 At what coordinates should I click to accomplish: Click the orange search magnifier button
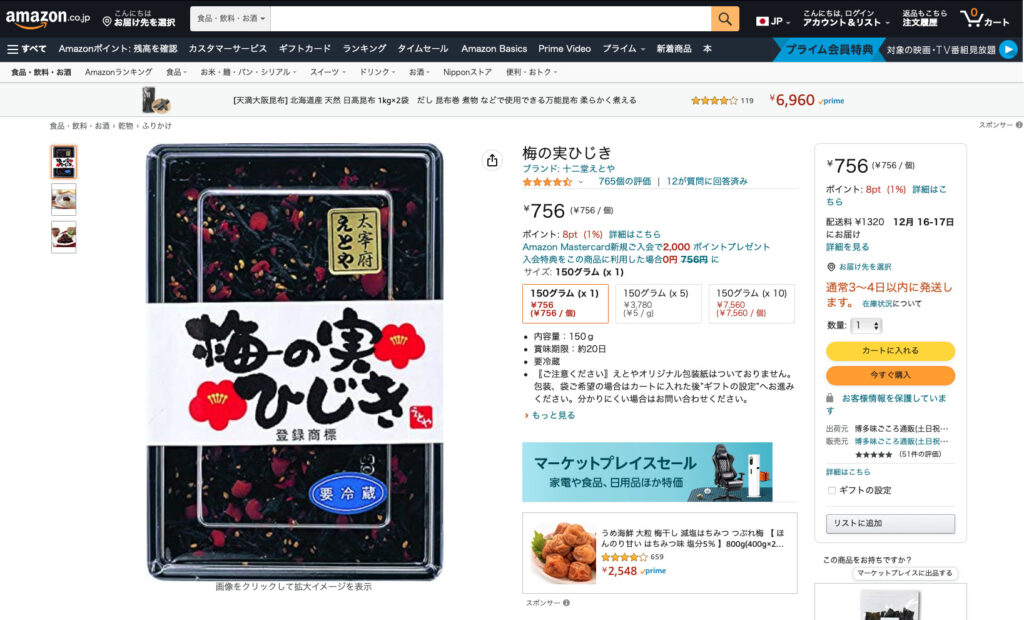725,19
